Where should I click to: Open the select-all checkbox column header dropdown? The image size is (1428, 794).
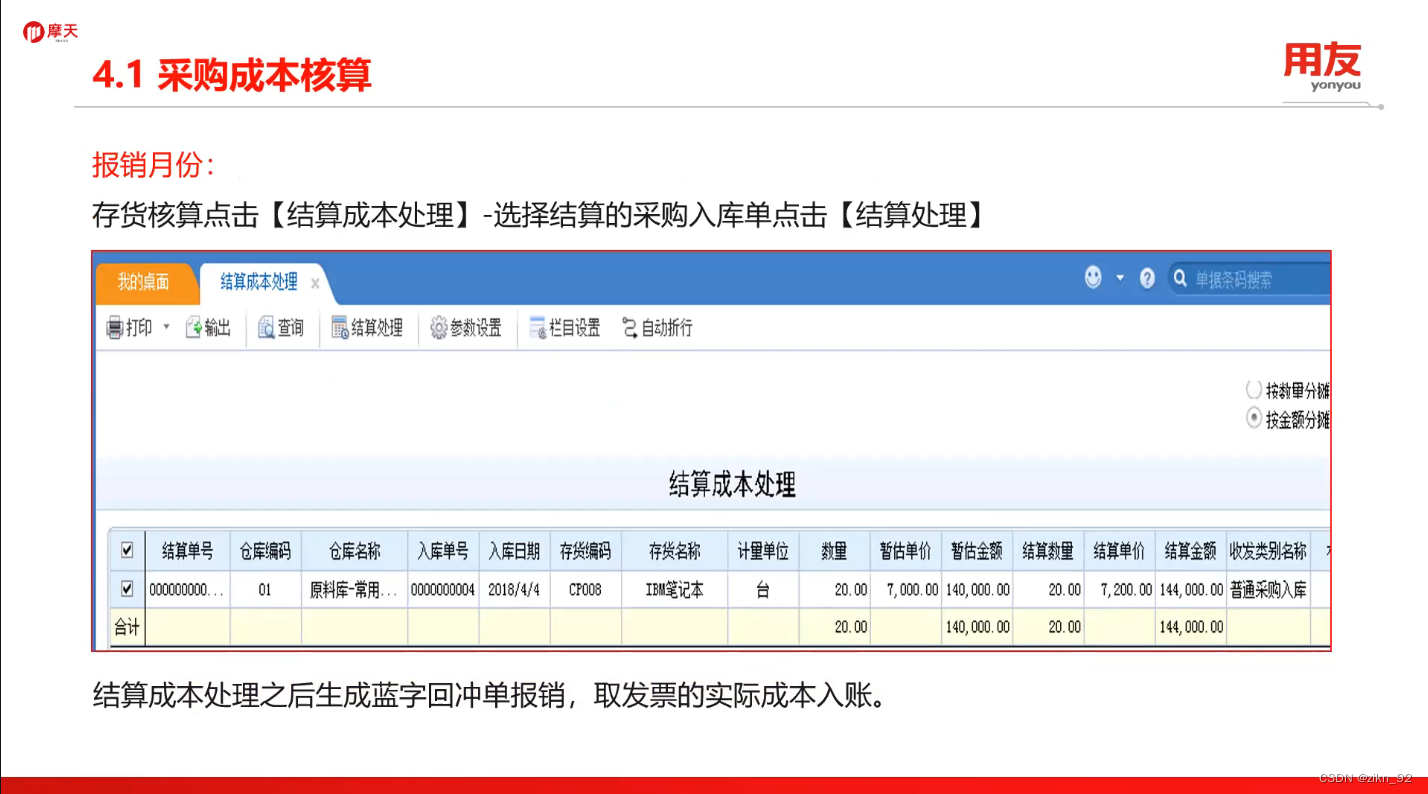click(127, 551)
